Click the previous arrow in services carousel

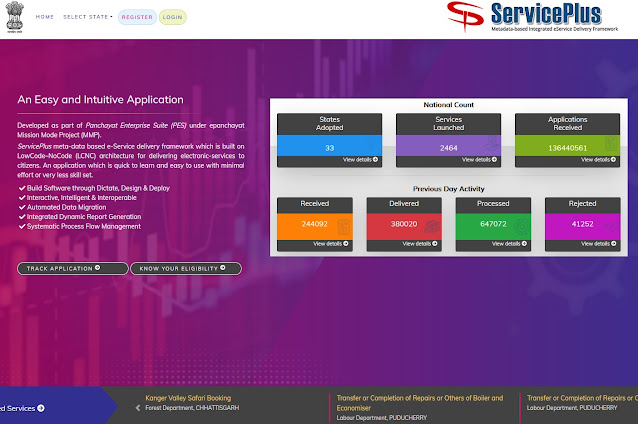click(138, 408)
